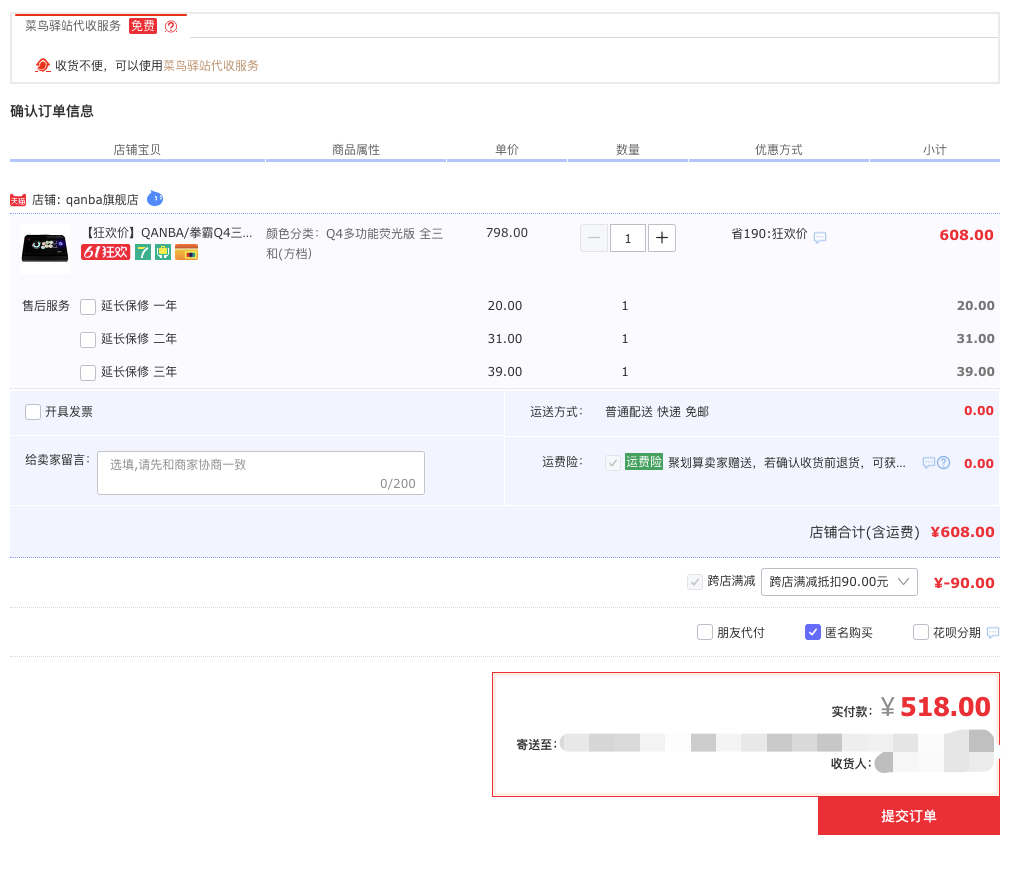Click the 798.00 unit price

(507, 233)
